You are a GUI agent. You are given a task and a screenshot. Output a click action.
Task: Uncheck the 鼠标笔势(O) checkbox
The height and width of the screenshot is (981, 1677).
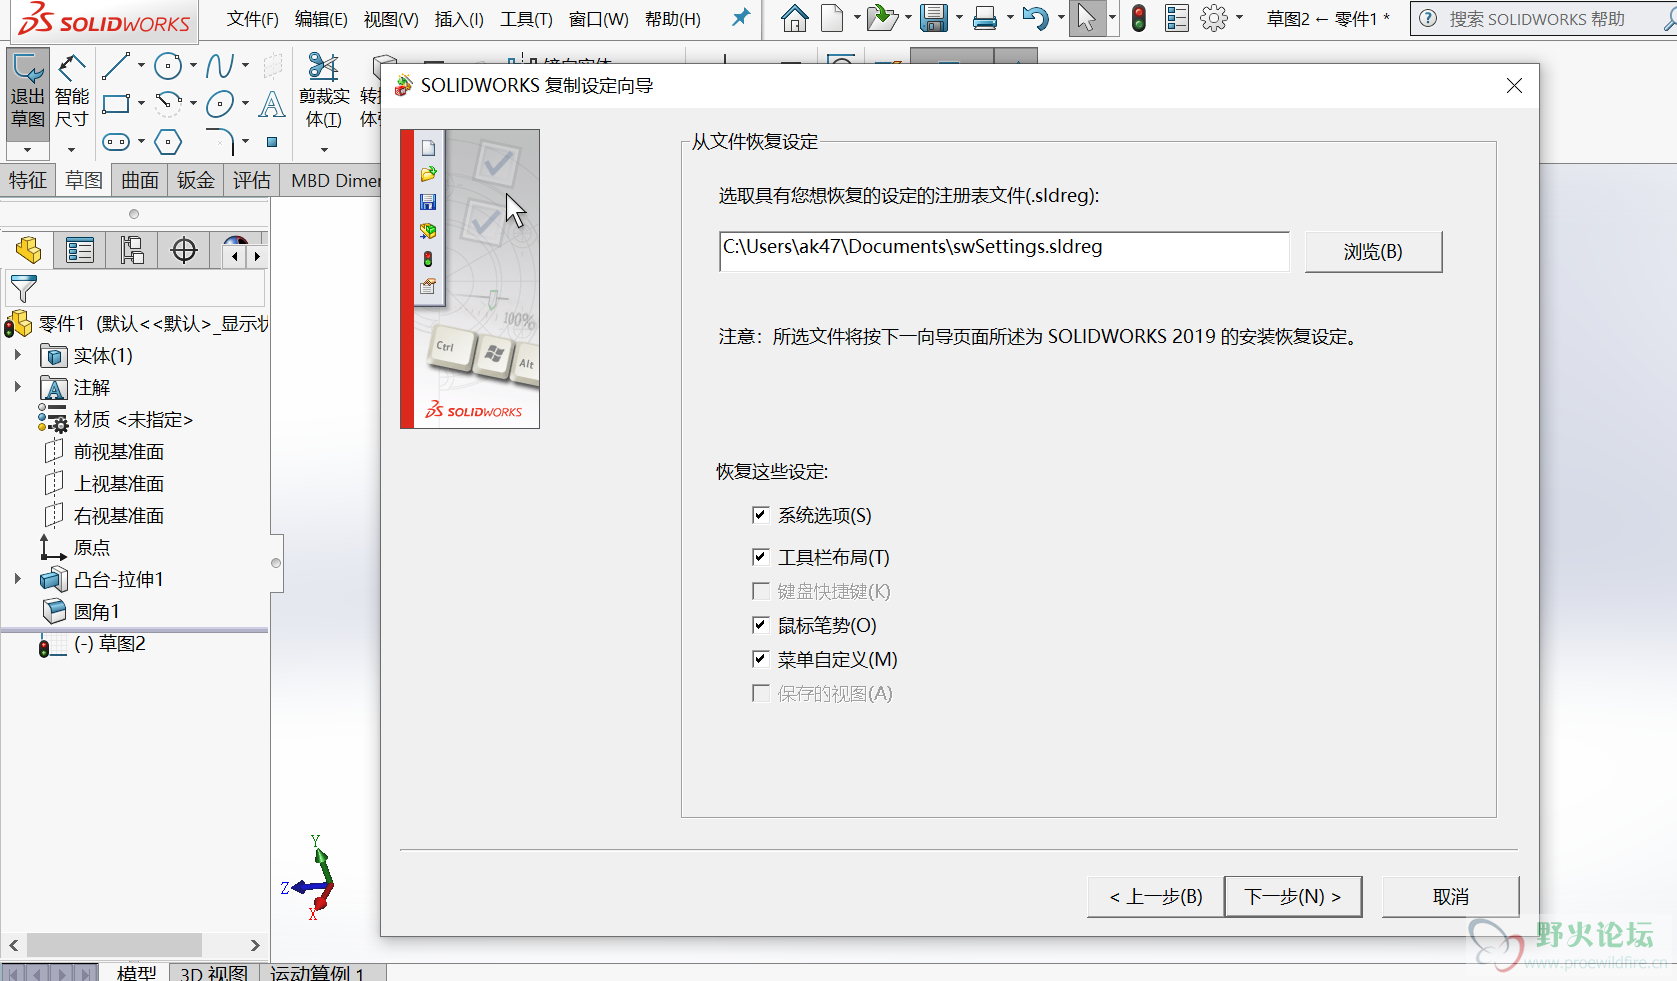tap(760, 625)
